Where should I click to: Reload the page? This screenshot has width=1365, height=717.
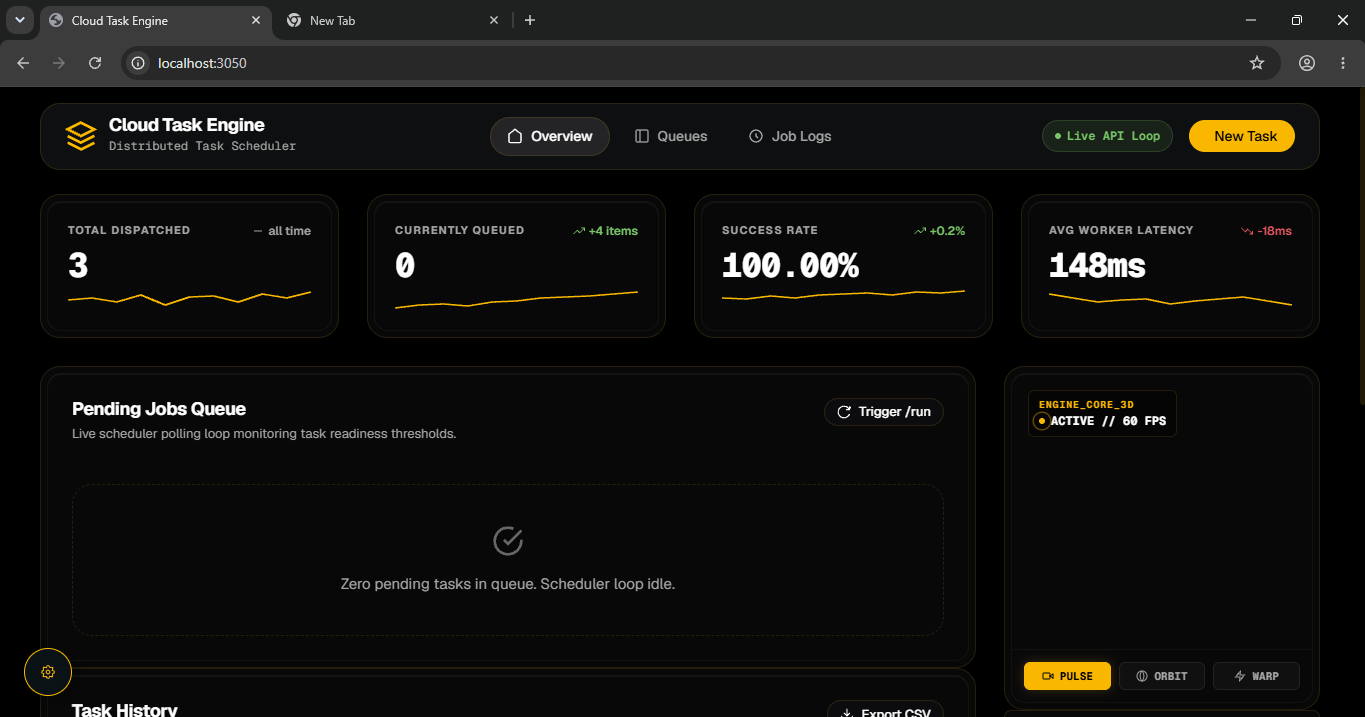(95, 63)
